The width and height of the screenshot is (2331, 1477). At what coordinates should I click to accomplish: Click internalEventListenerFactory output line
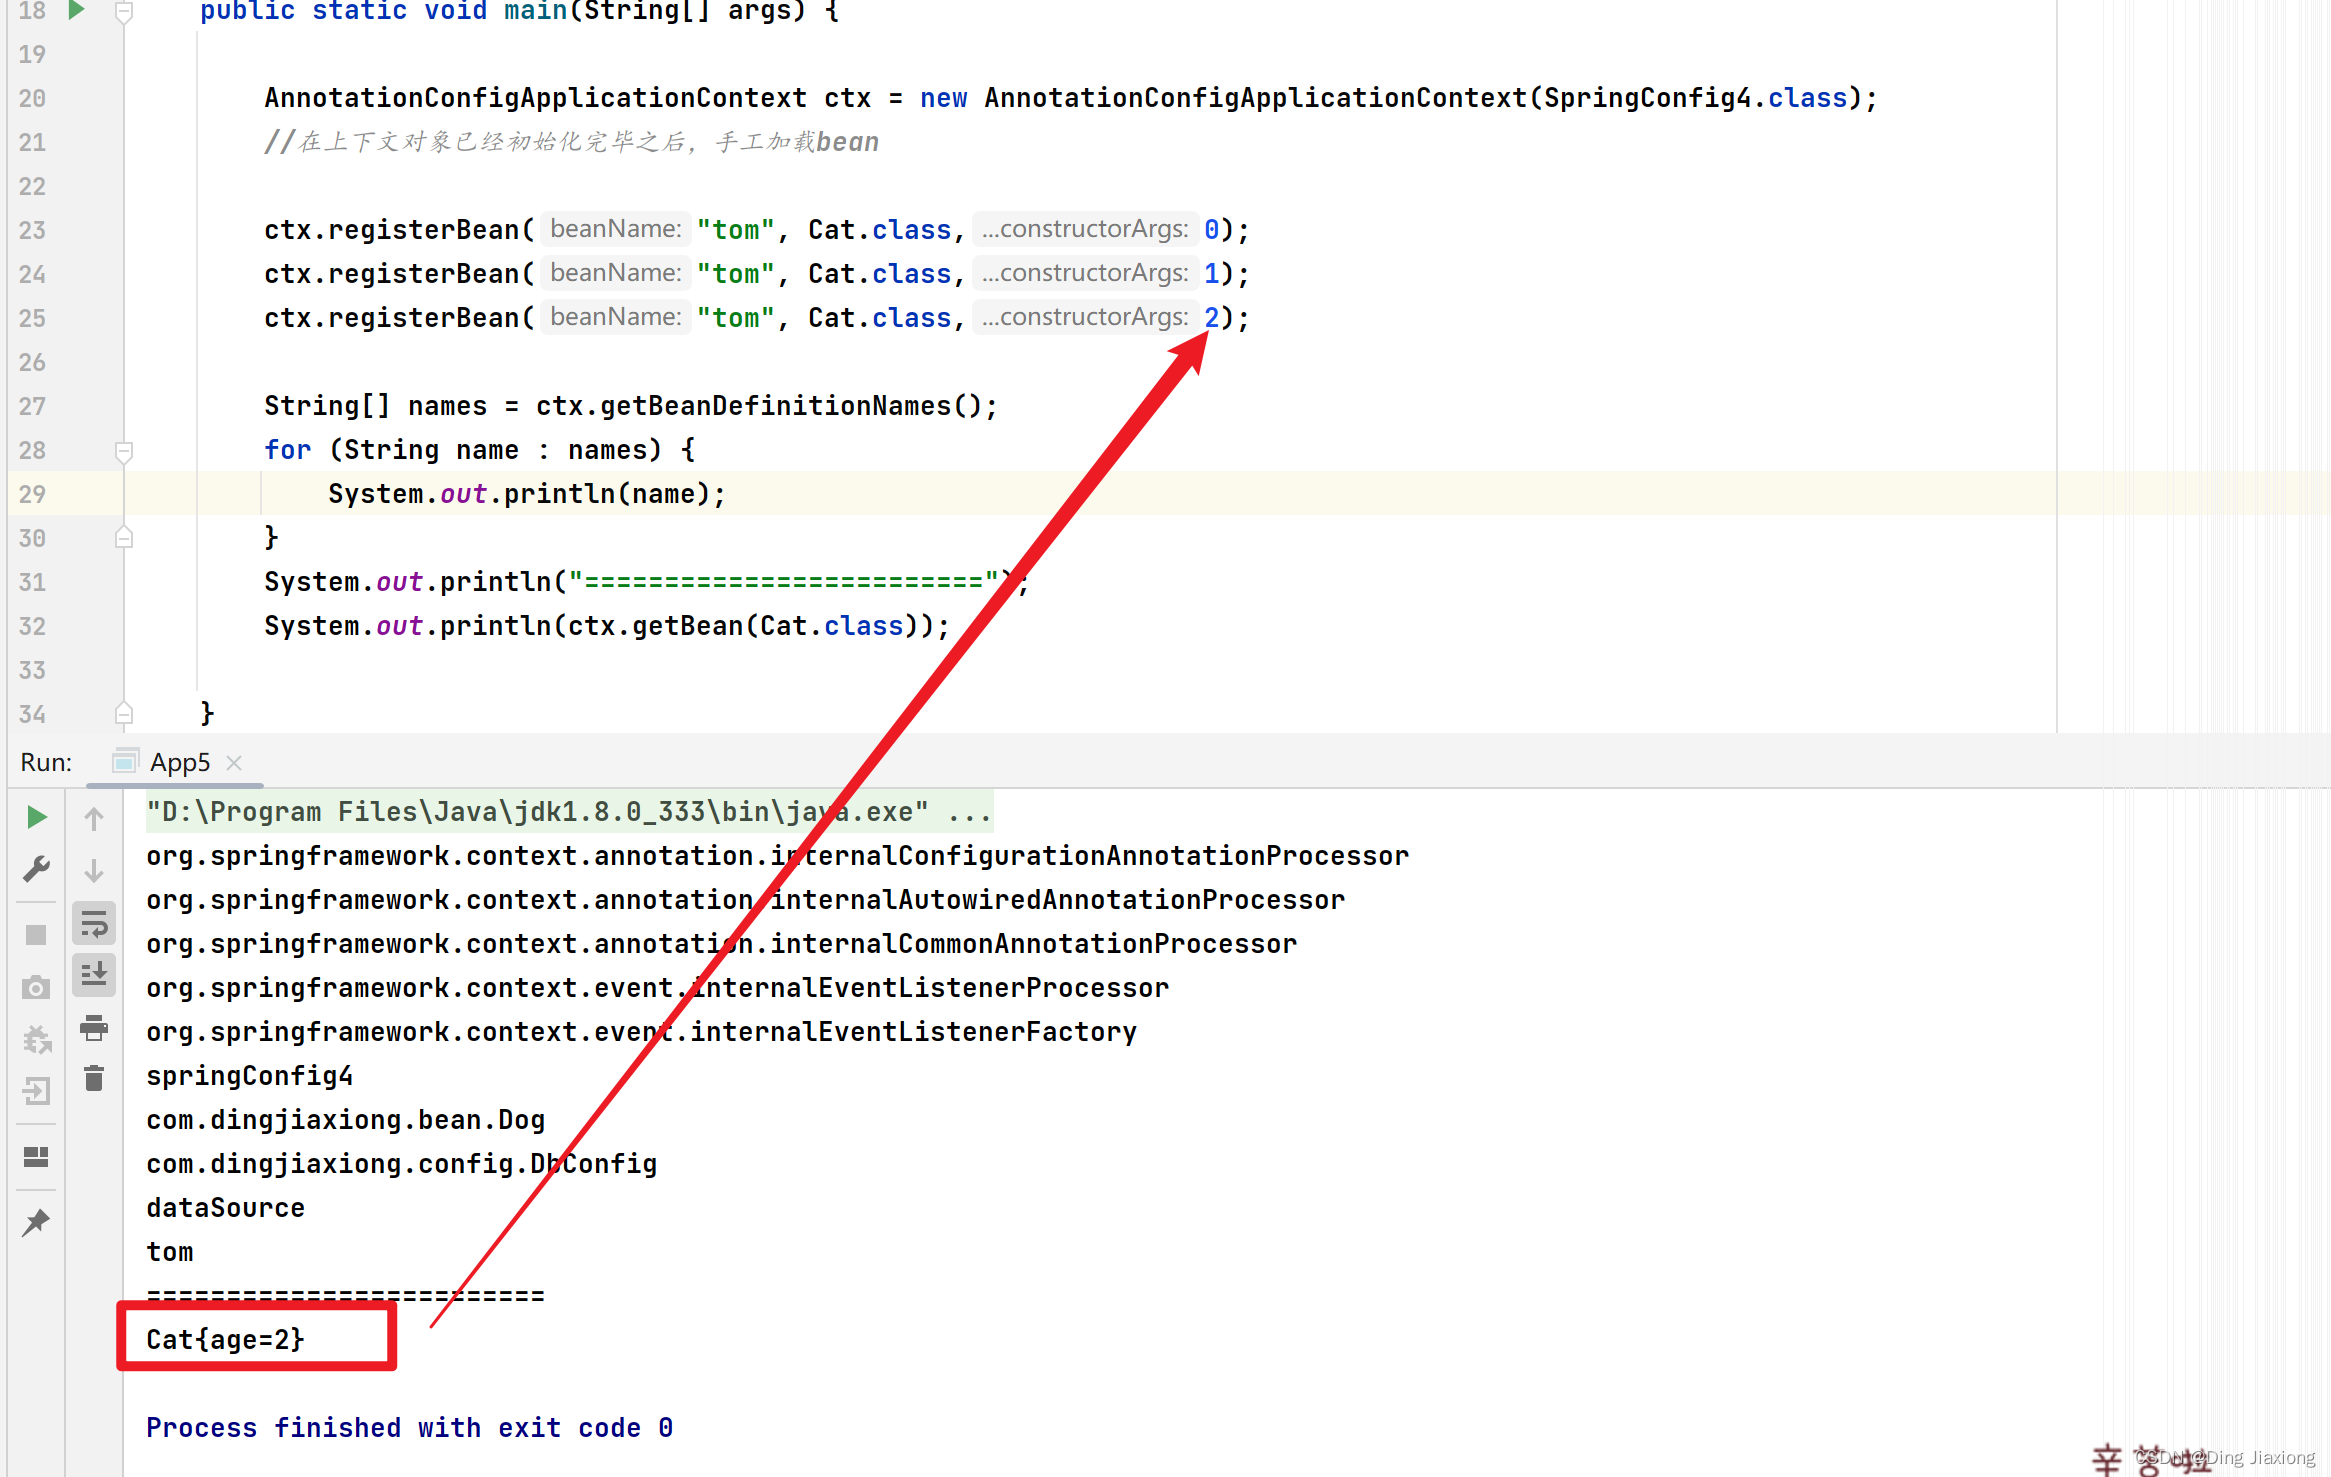point(641,1032)
